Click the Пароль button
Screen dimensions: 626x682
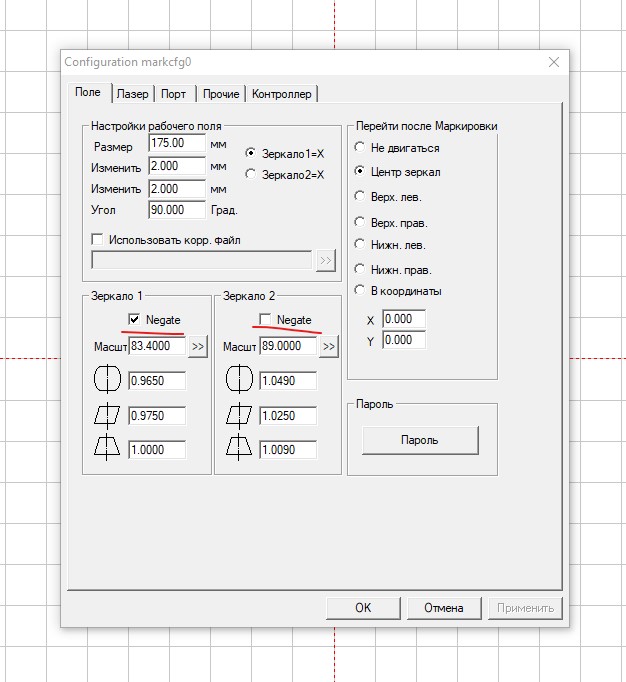pyautogui.click(x=419, y=440)
